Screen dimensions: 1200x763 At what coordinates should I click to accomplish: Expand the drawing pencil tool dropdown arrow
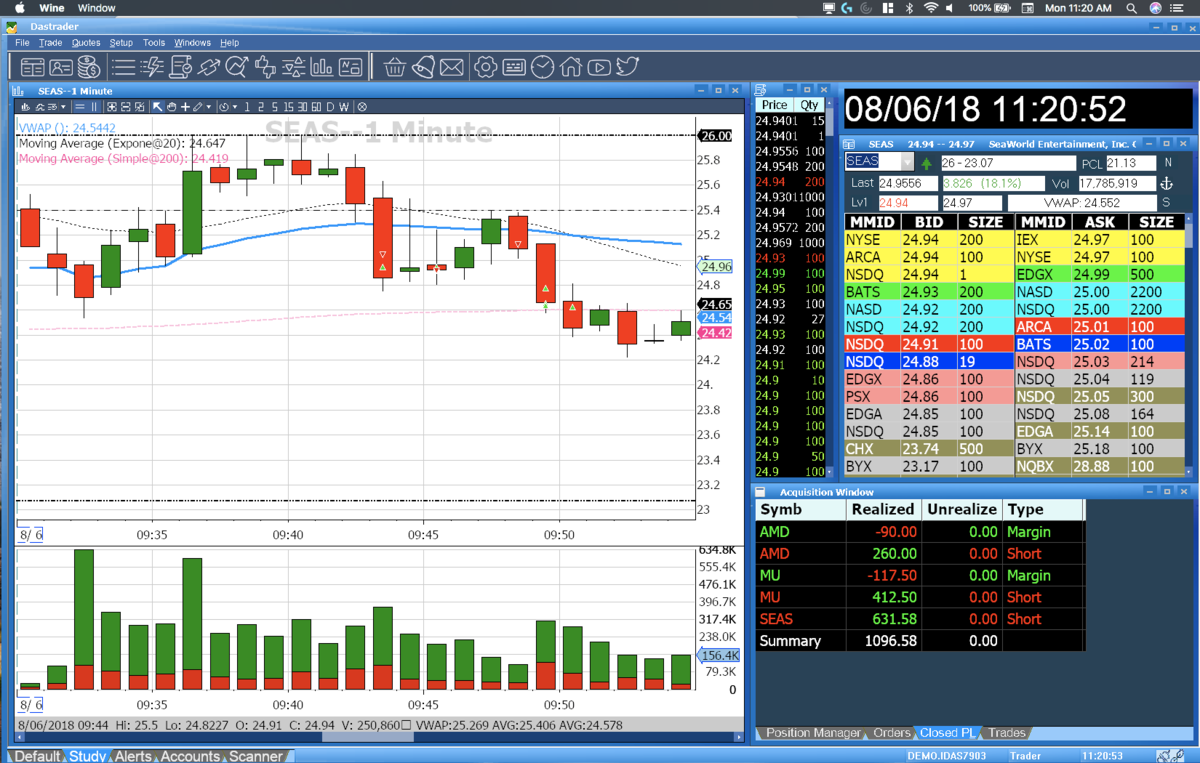[x=209, y=107]
